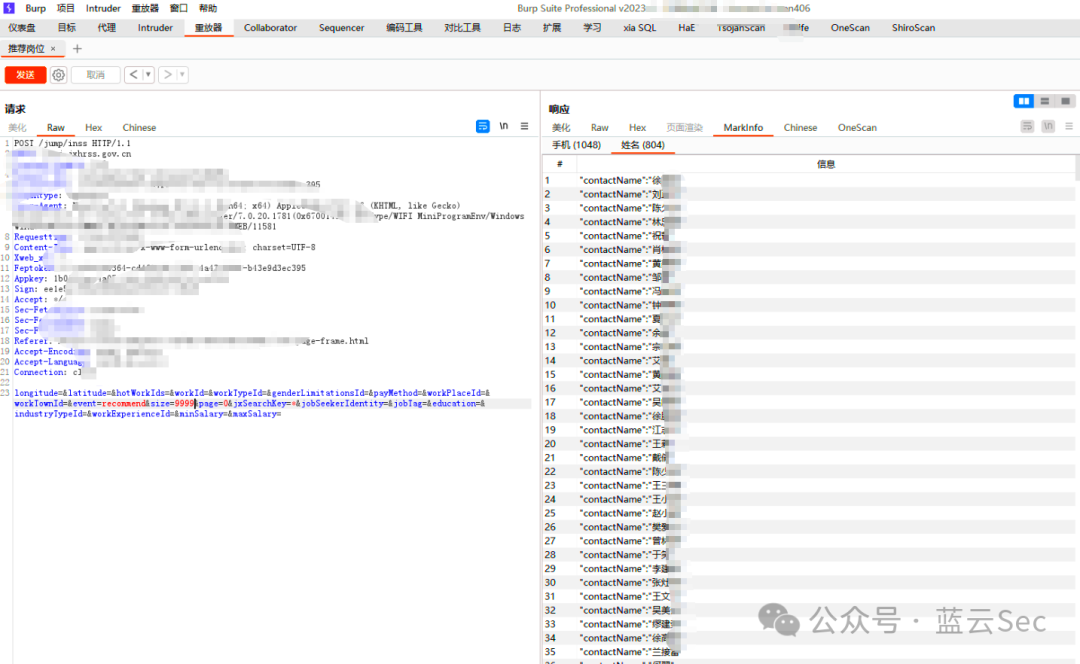This screenshot has width=1080, height=664.
Task: Open the Burp menu
Action: [35, 8]
